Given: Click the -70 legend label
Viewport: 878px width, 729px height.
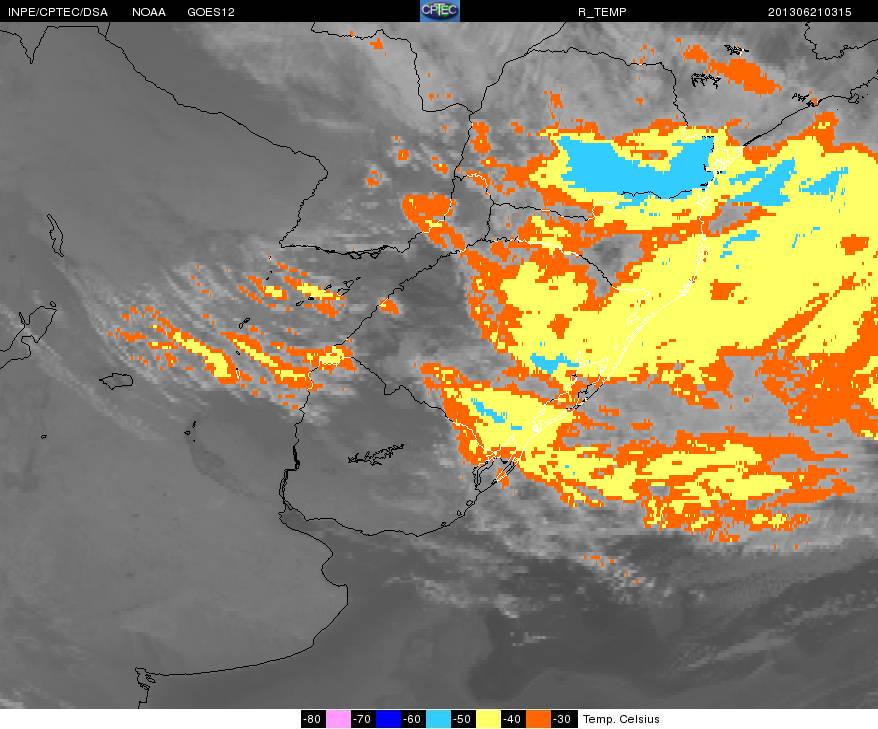Looking at the screenshot, I should click(363, 719).
